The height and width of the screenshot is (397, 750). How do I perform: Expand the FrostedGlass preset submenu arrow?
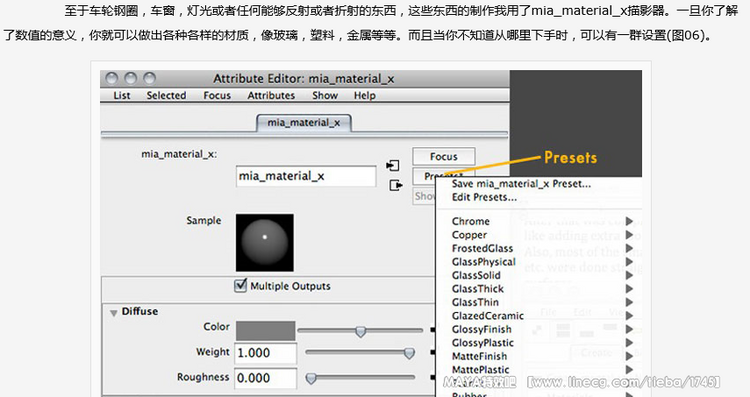pos(629,248)
